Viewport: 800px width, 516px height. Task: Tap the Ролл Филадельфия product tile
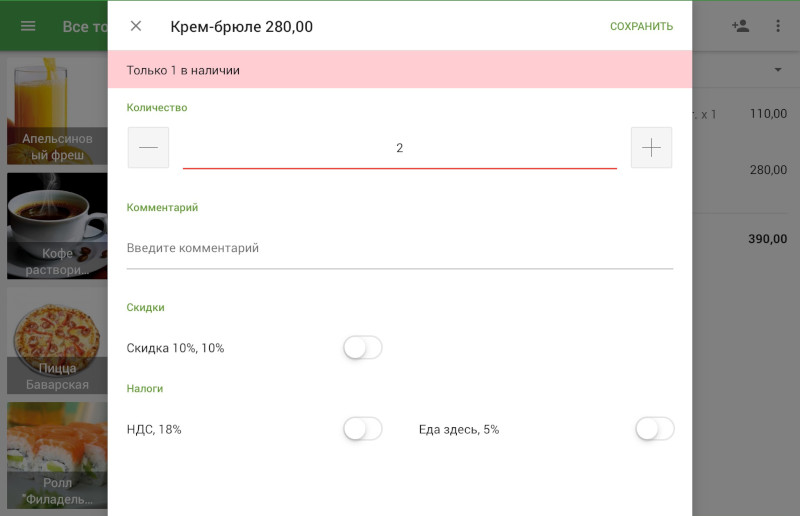coord(57,455)
